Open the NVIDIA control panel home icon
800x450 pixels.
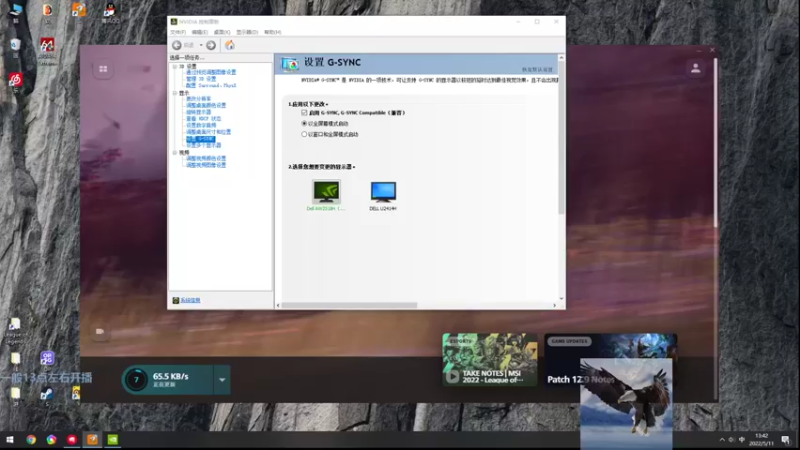(230, 45)
